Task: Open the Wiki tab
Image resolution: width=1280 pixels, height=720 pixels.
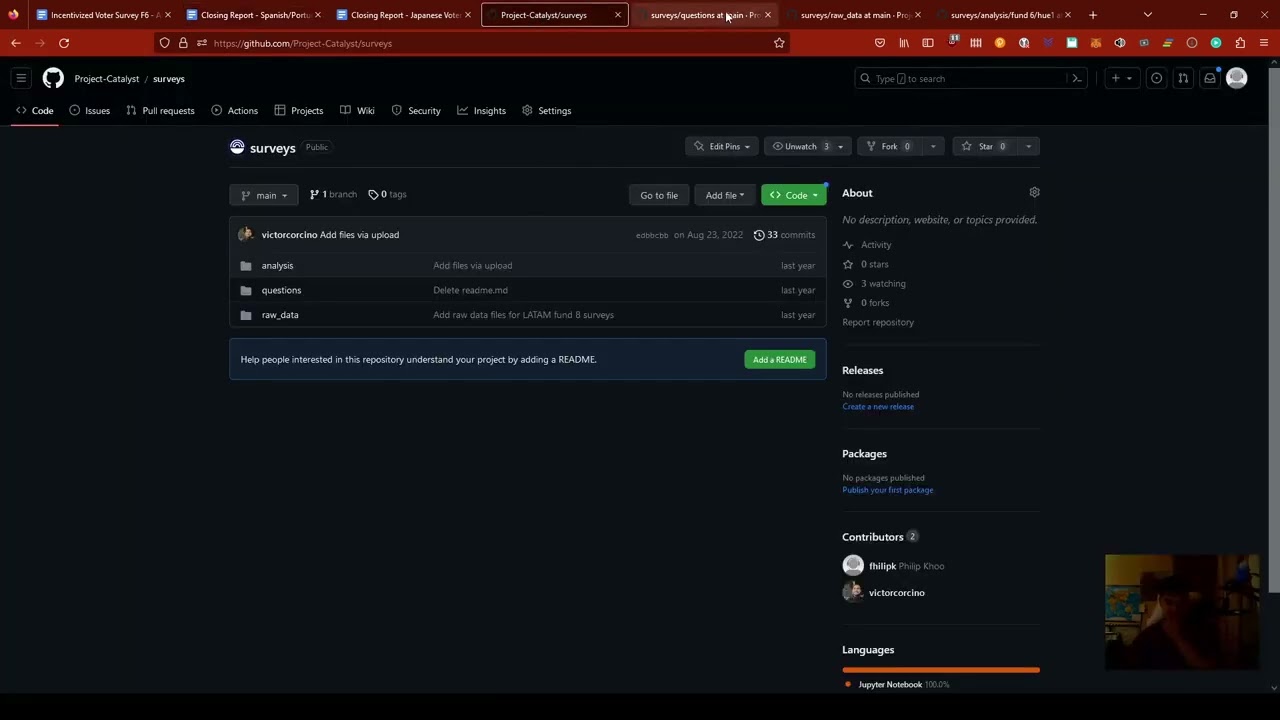Action: point(357,111)
